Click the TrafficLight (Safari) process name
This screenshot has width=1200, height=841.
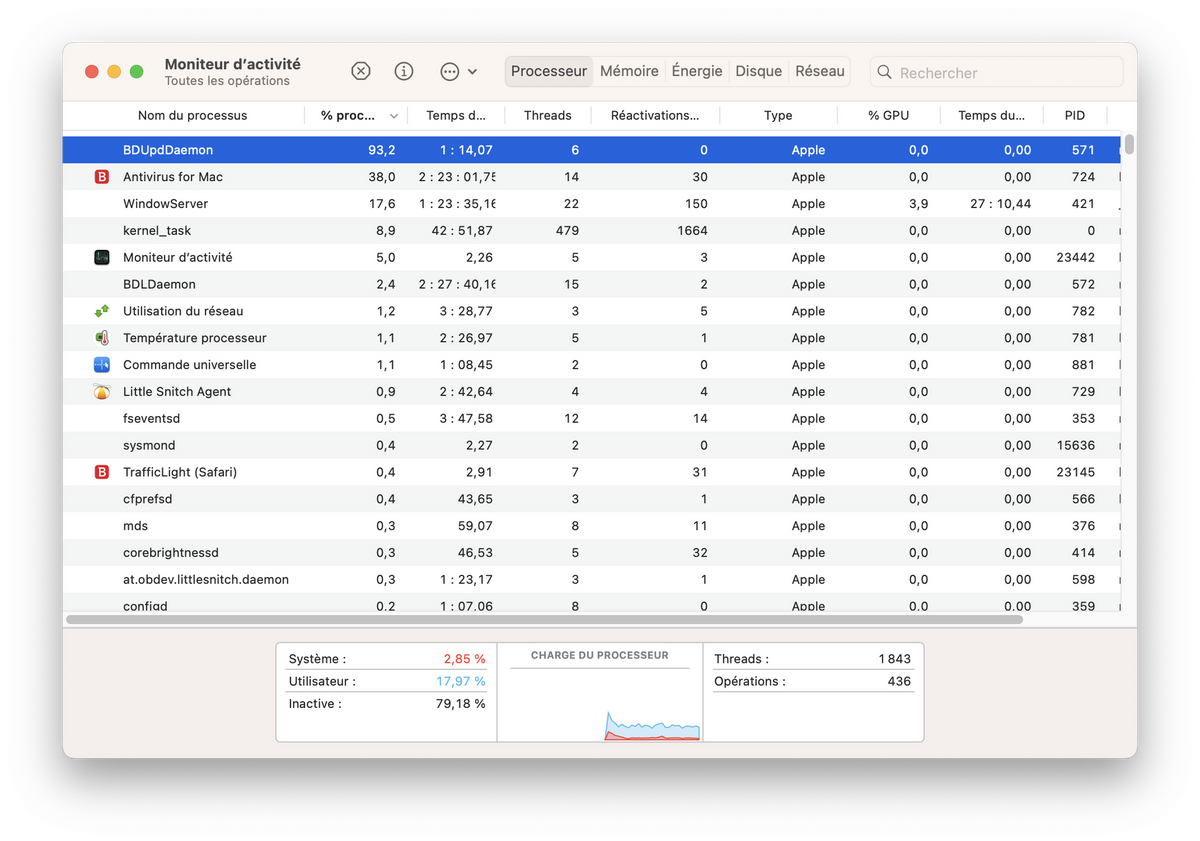point(180,472)
